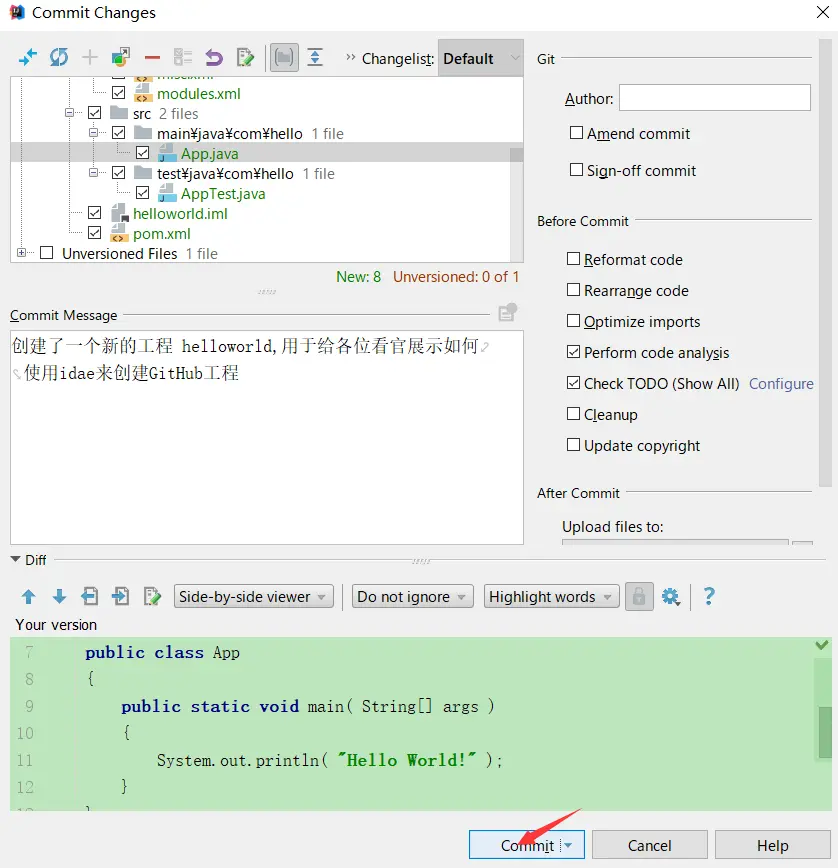Open the Highlight words dropdown
Image resolution: width=838 pixels, height=868 pixels.
[551, 597]
